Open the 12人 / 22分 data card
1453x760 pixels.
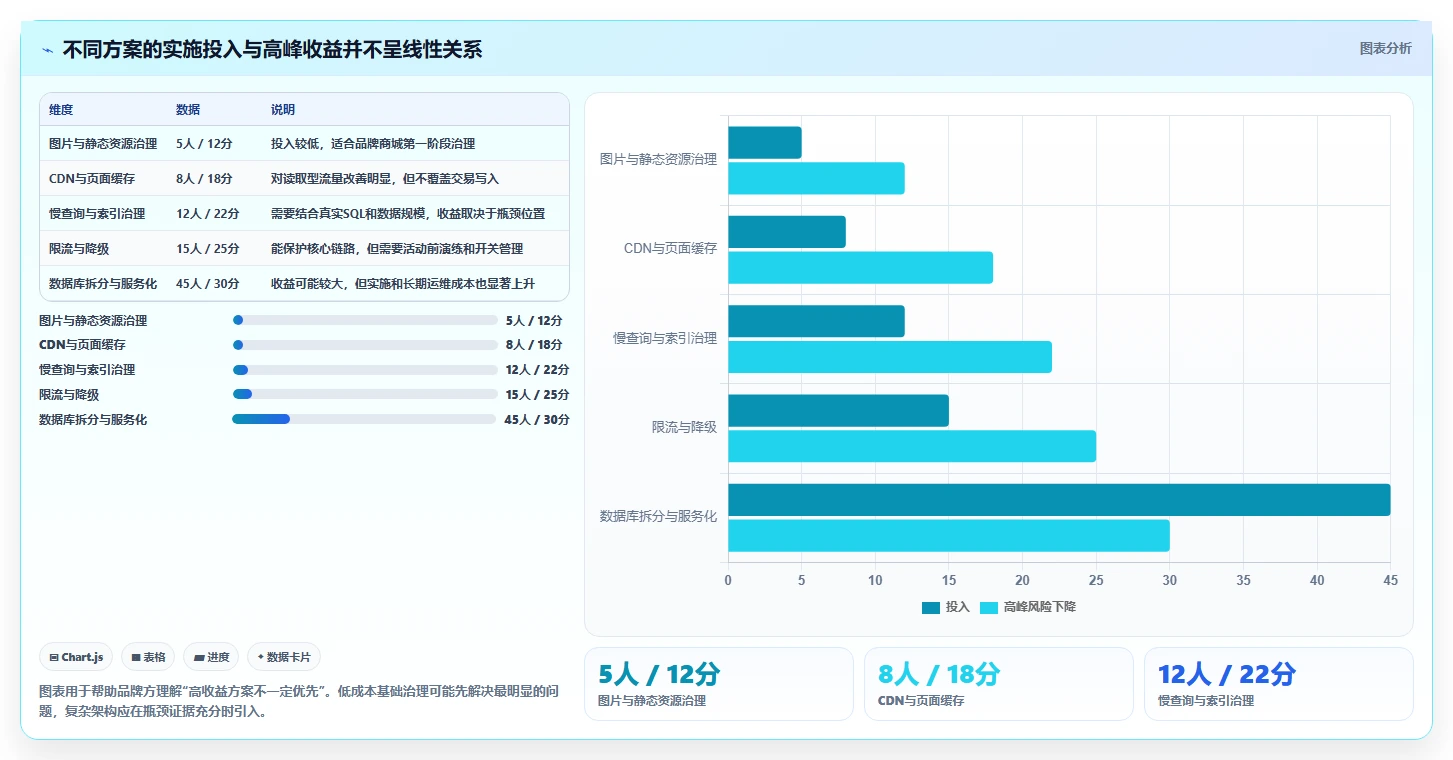(1279, 684)
